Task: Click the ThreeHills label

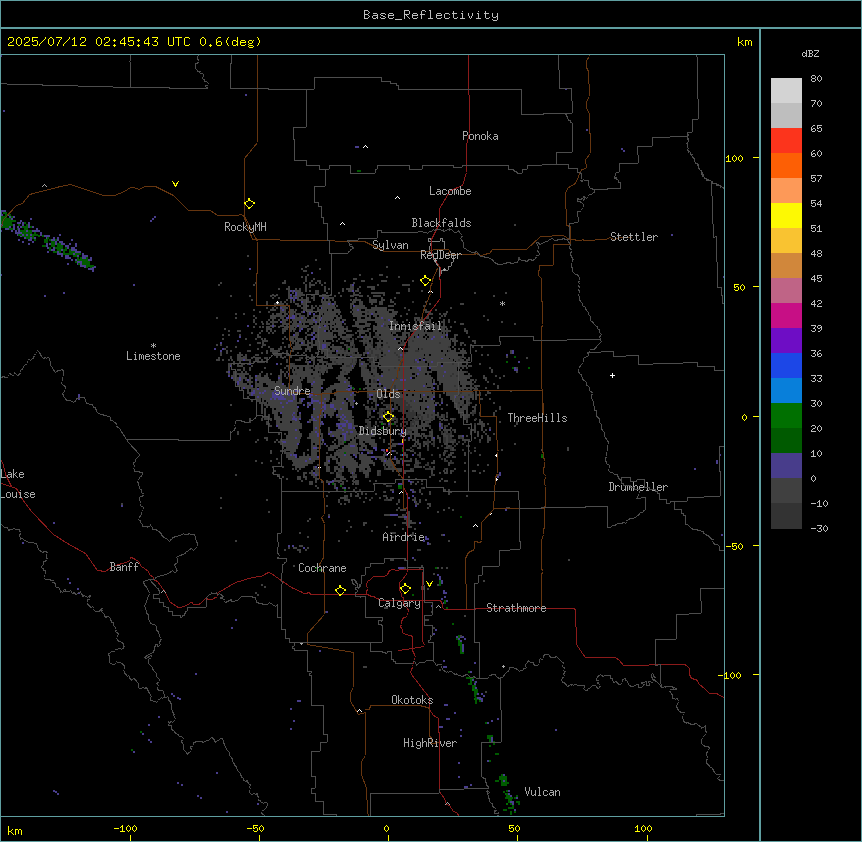Action: 537,418
